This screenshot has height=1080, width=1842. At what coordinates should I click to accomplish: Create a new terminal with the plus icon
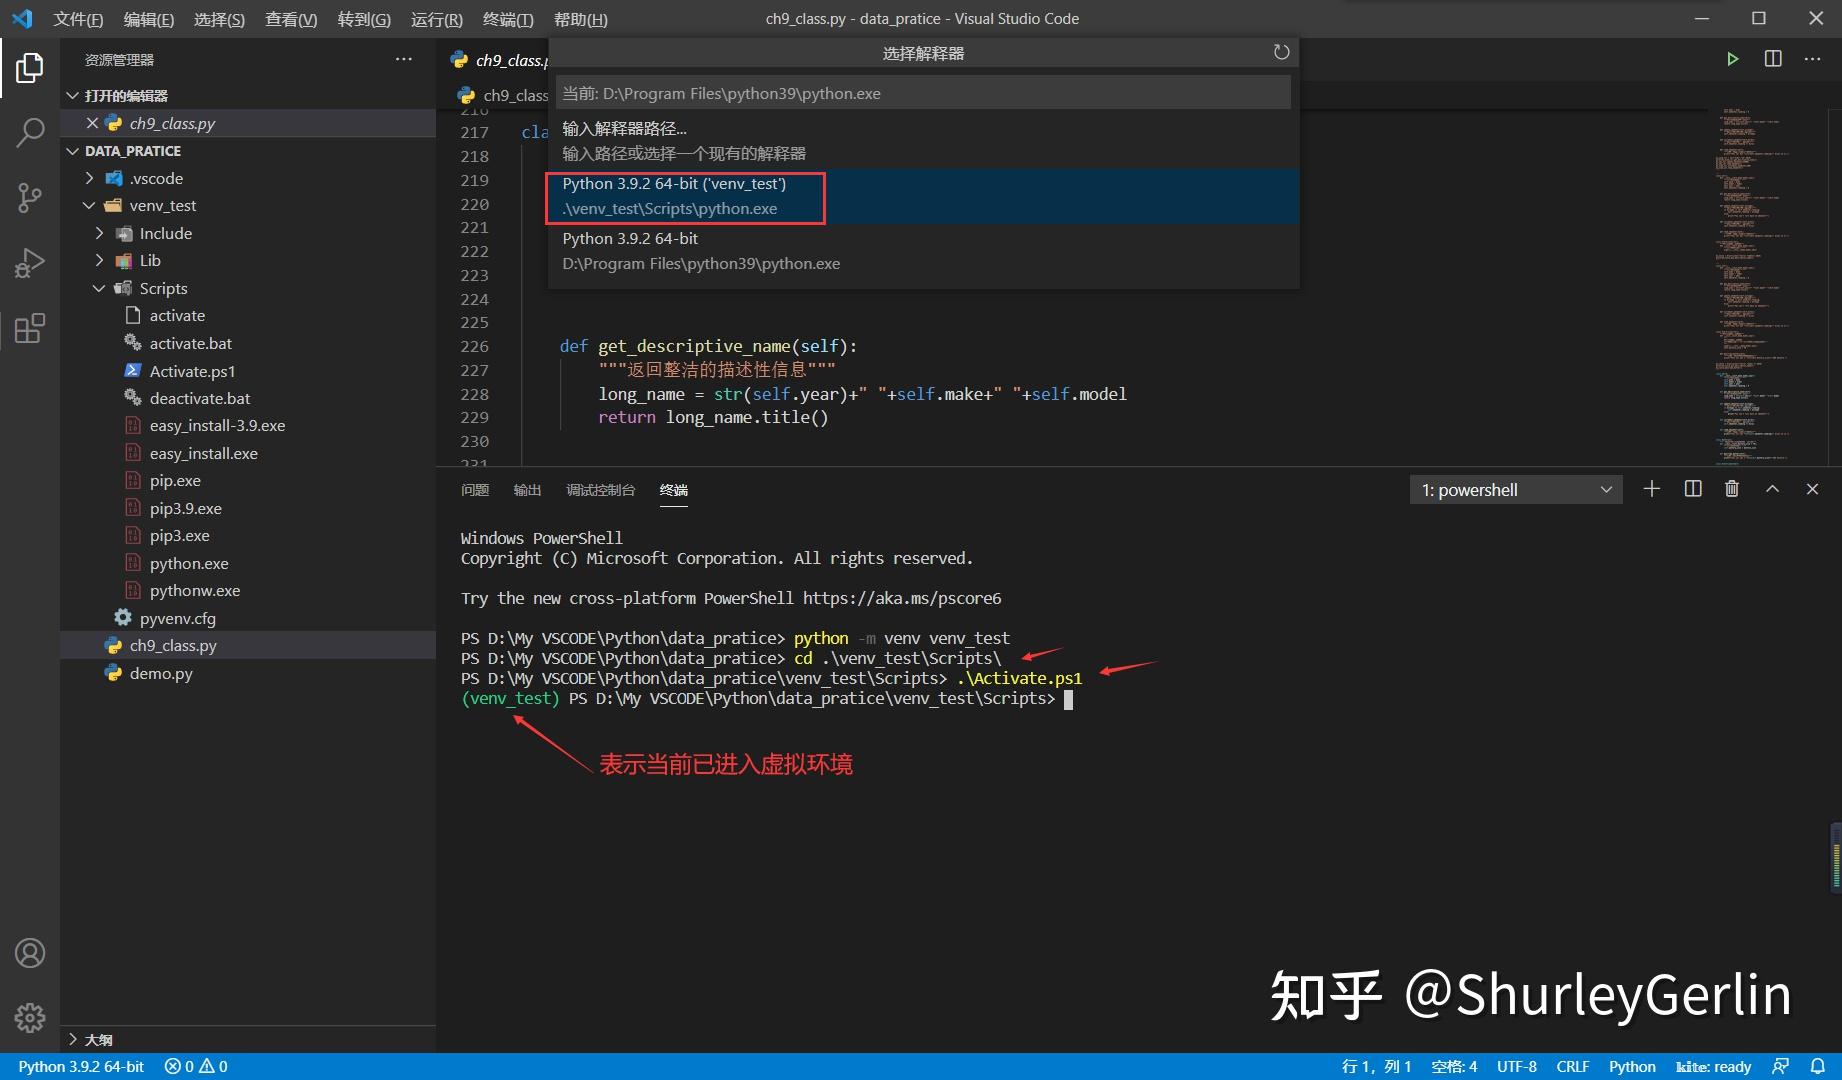[x=1651, y=489]
